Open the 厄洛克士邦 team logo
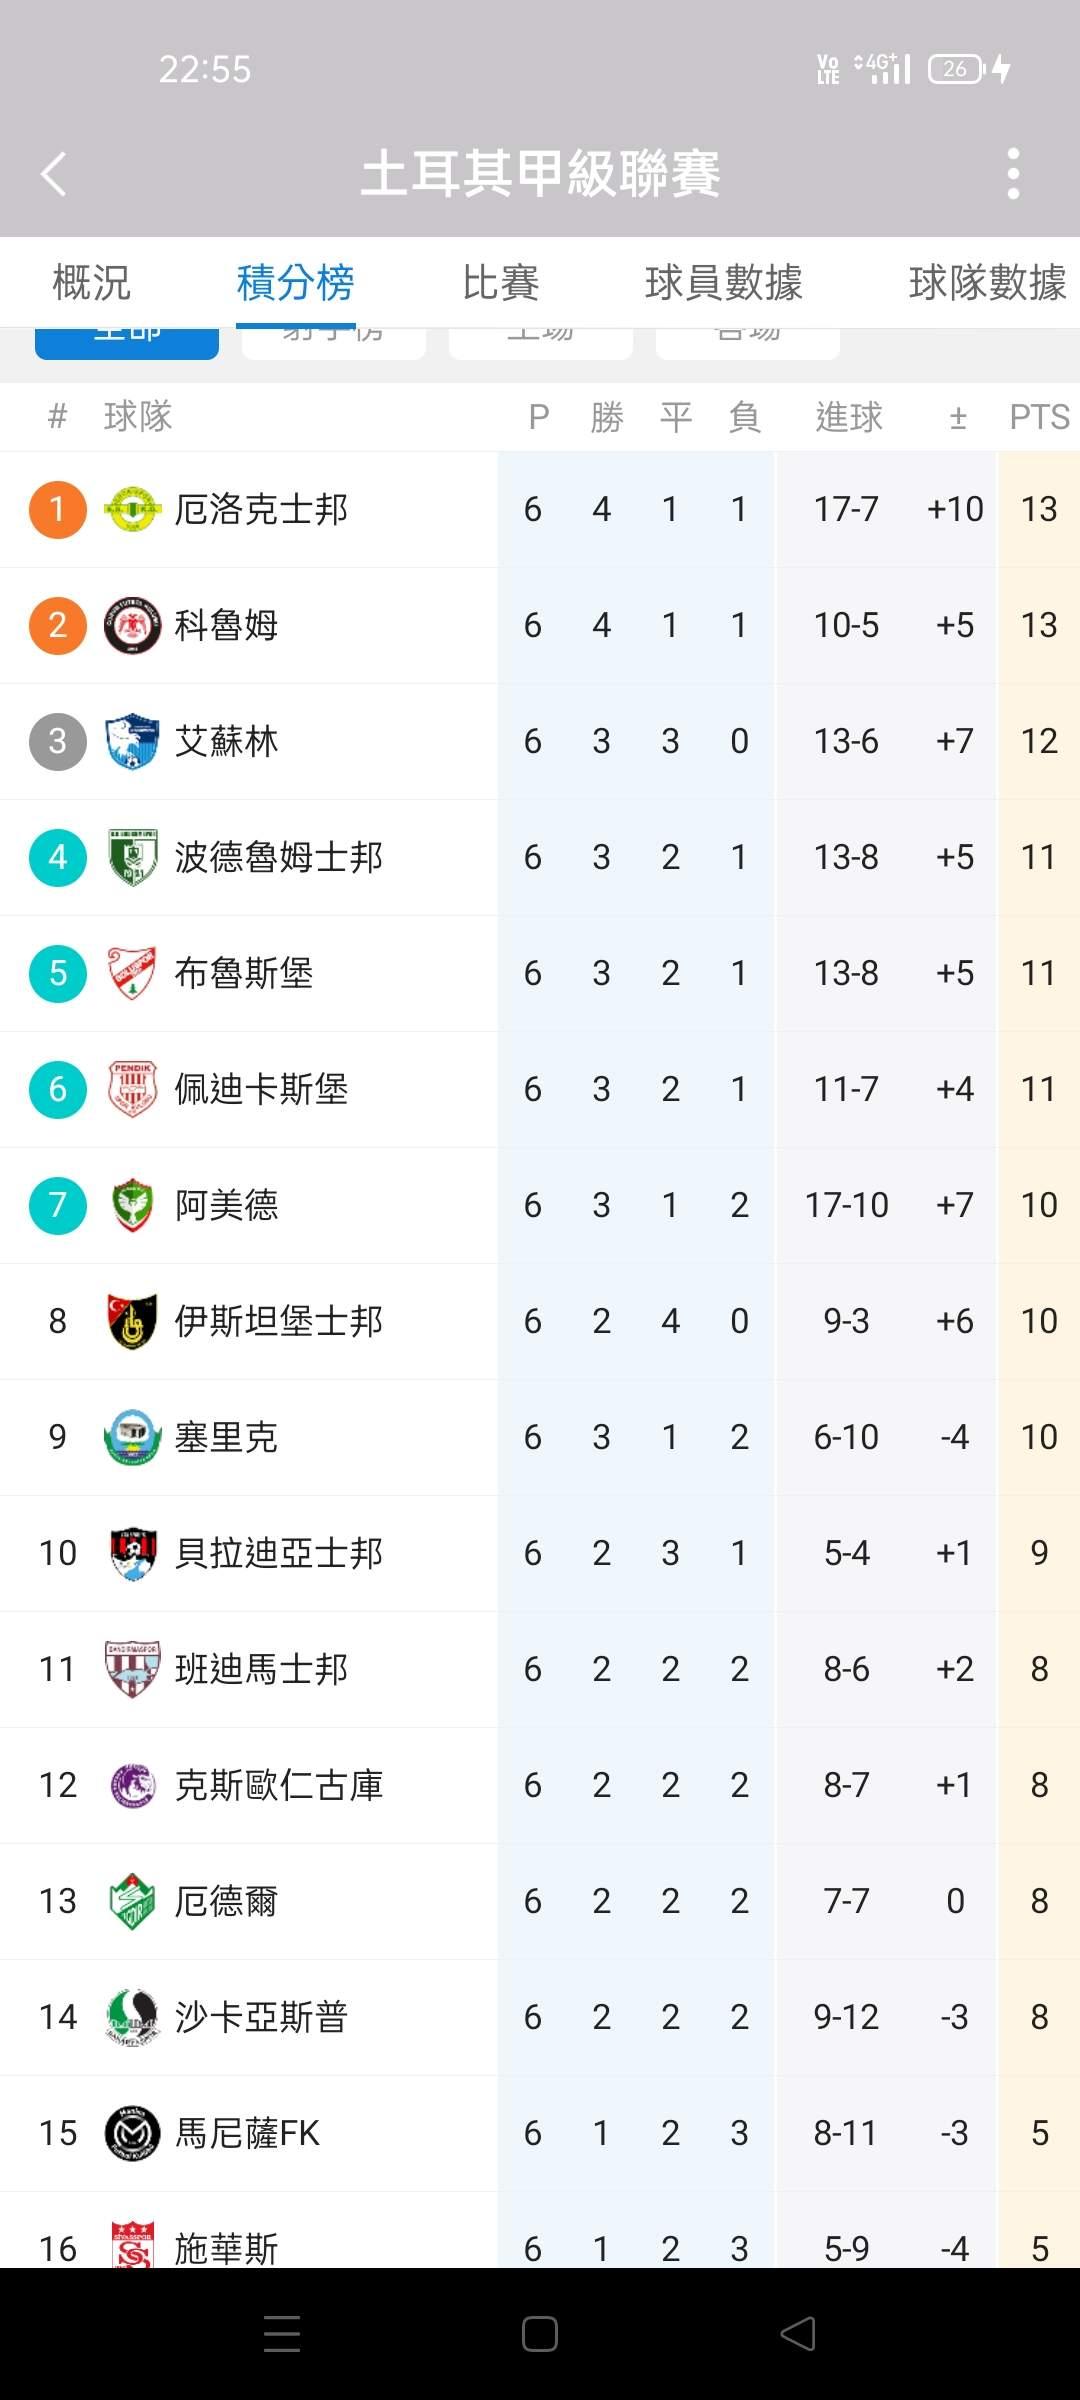The height and width of the screenshot is (2400, 1080). (132, 510)
